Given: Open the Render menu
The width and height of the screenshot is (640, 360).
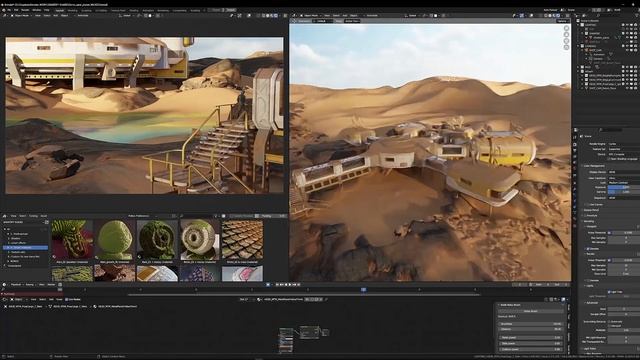Looking at the screenshot, I should [25, 10].
